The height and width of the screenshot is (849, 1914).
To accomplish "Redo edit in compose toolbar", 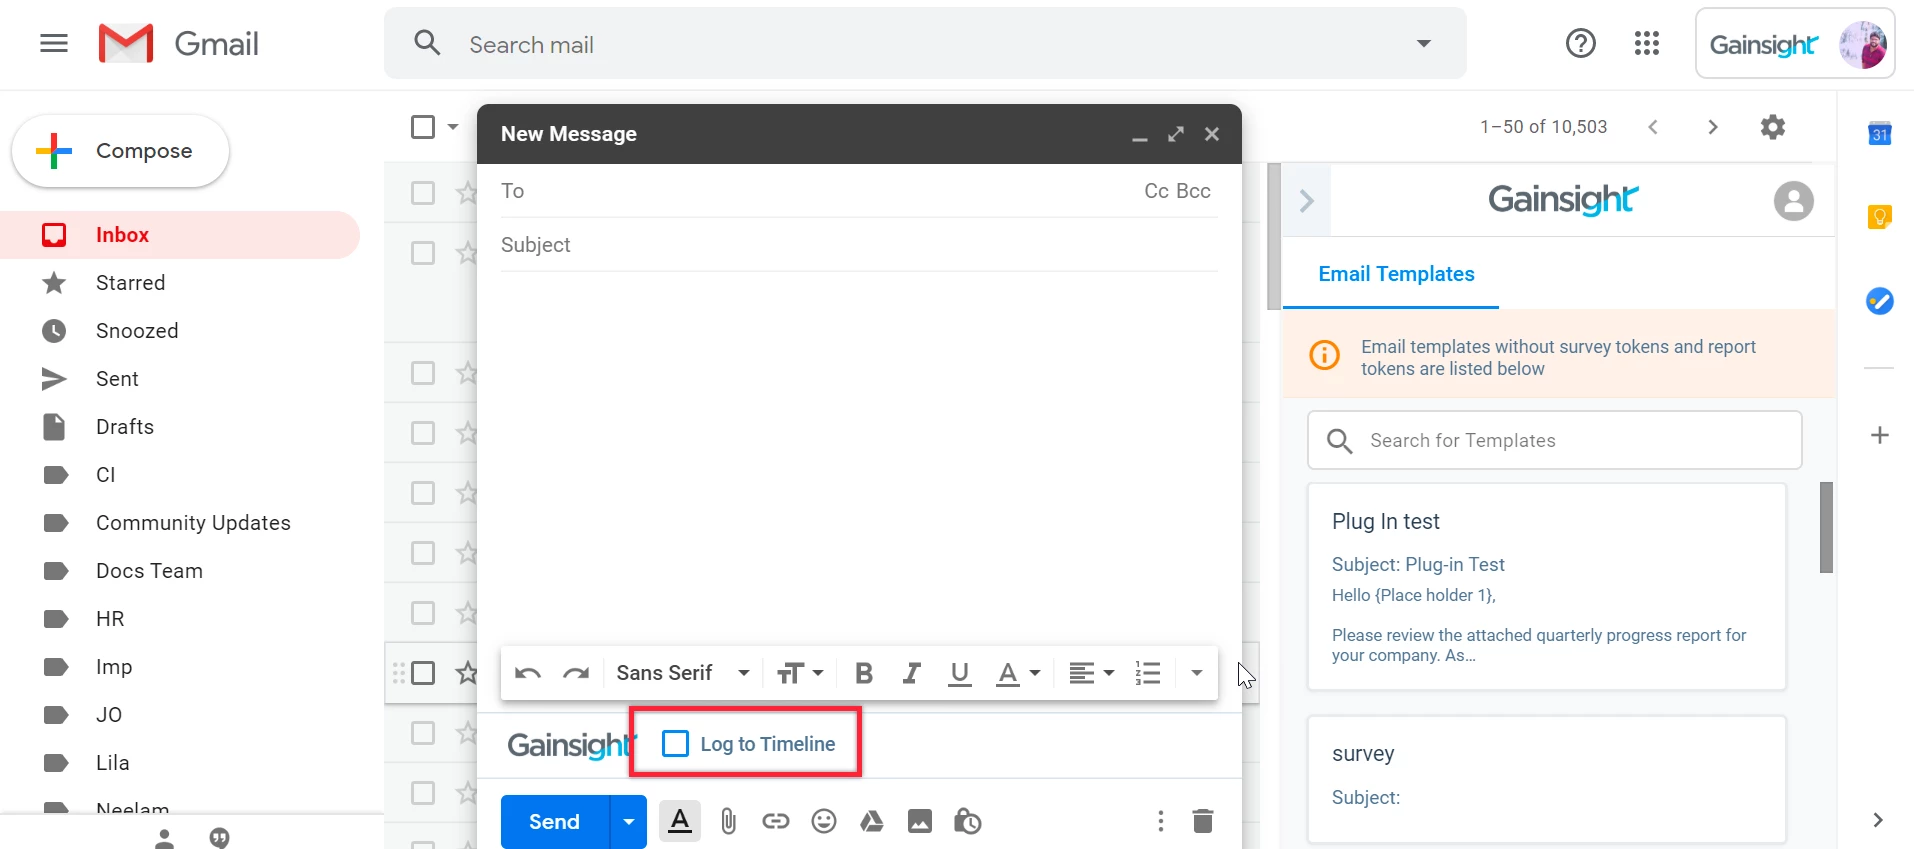I will tap(576, 673).
